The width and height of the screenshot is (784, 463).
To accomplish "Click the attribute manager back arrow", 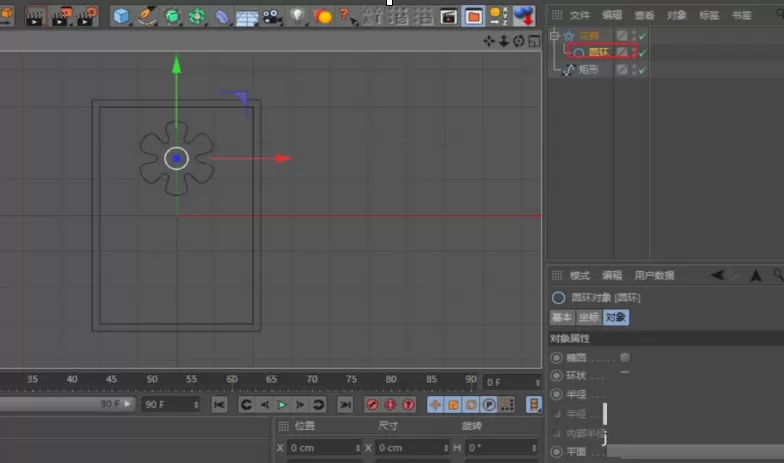I will pyautogui.click(x=718, y=275).
